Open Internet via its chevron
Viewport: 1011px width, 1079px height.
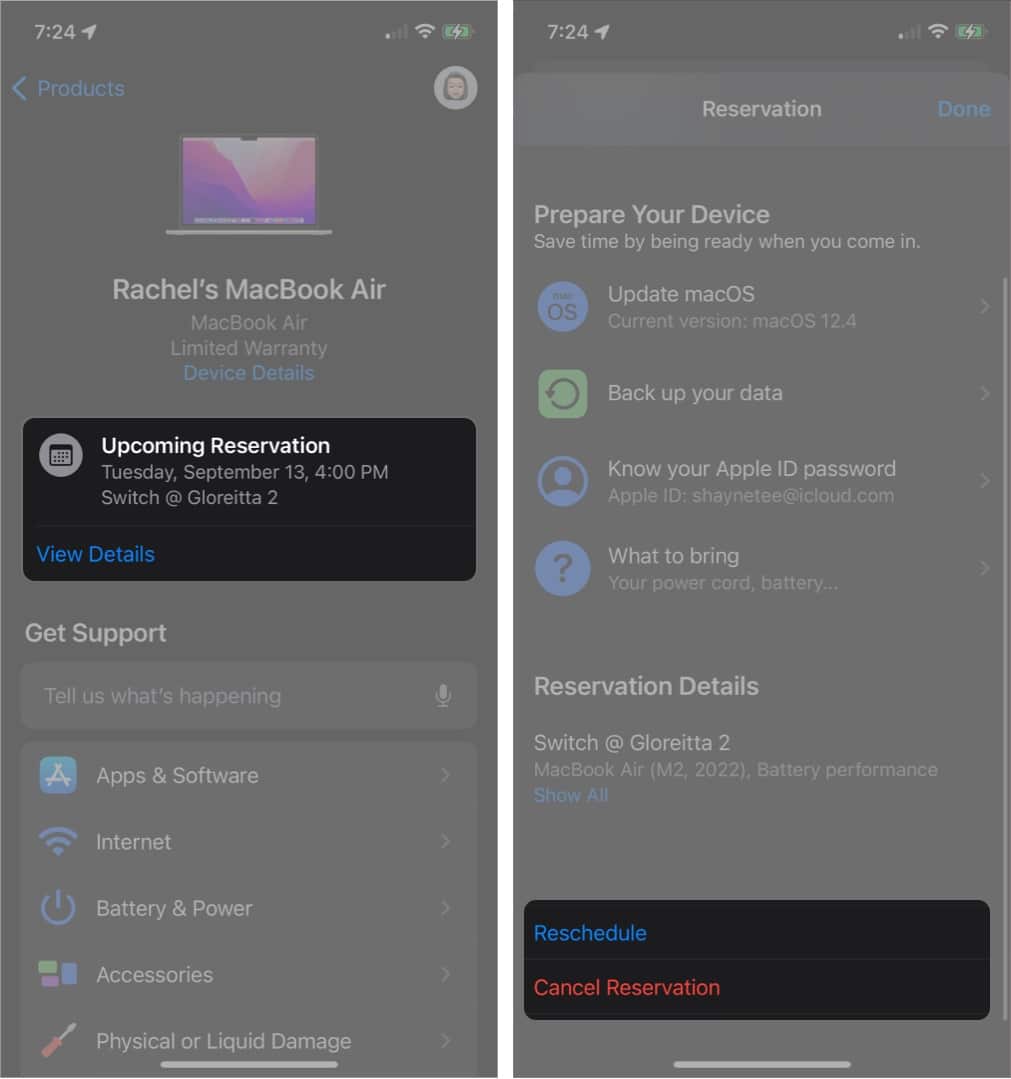pyautogui.click(x=445, y=841)
